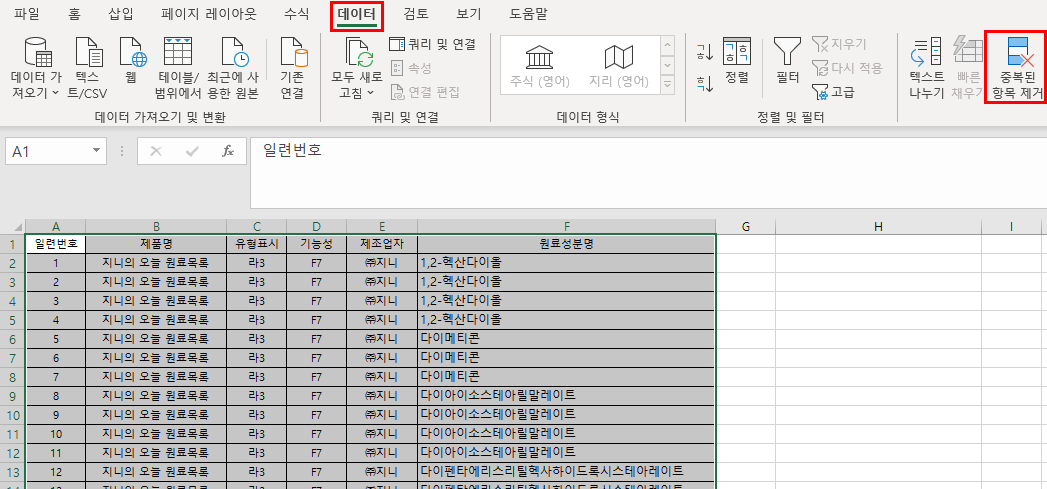Click the 속성 (Properties) command
This screenshot has height=489, width=1047.
[x=411, y=68]
